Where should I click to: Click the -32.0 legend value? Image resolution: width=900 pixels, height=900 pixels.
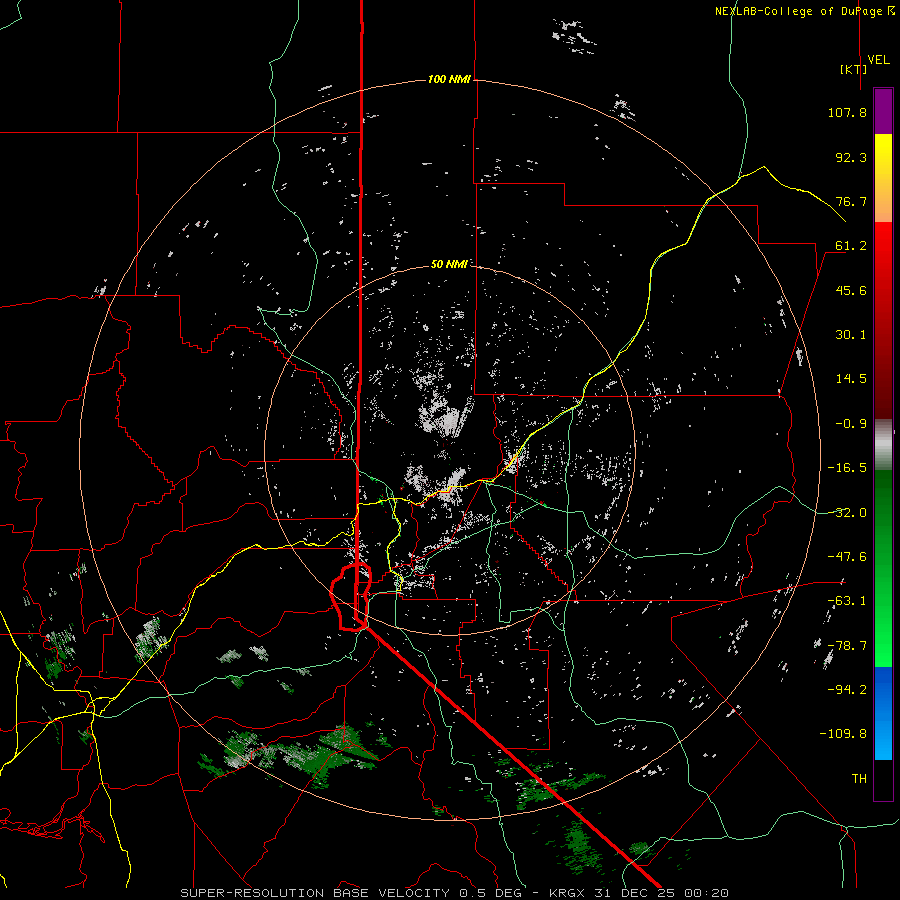click(x=847, y=513)
